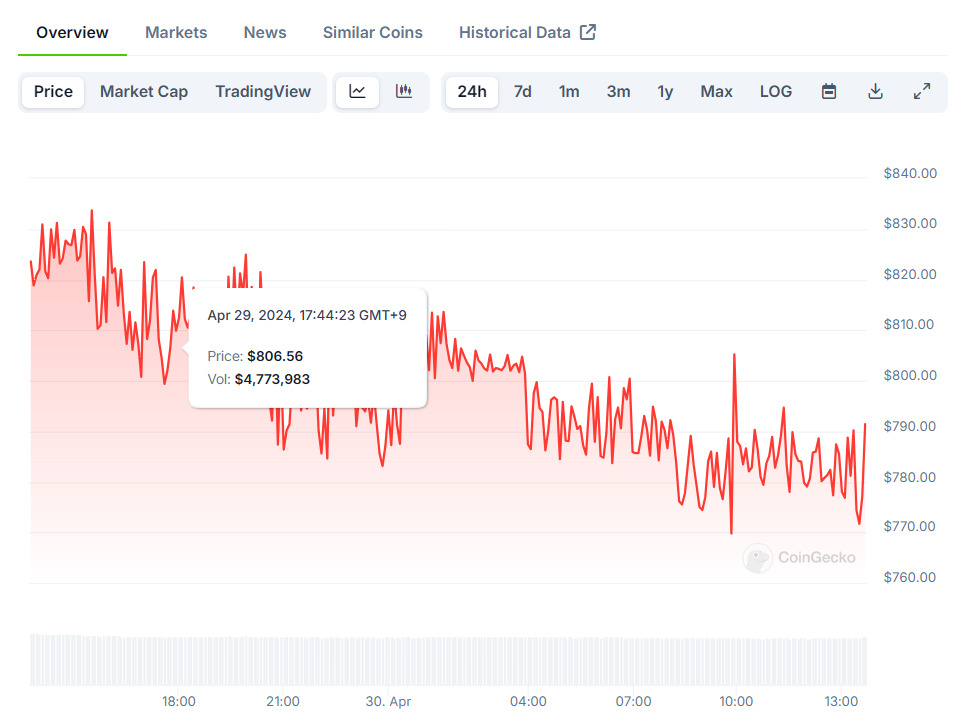Screen dimensions: 954x717
Task: Select the 1y time range
Action: (x=666, y=92)
